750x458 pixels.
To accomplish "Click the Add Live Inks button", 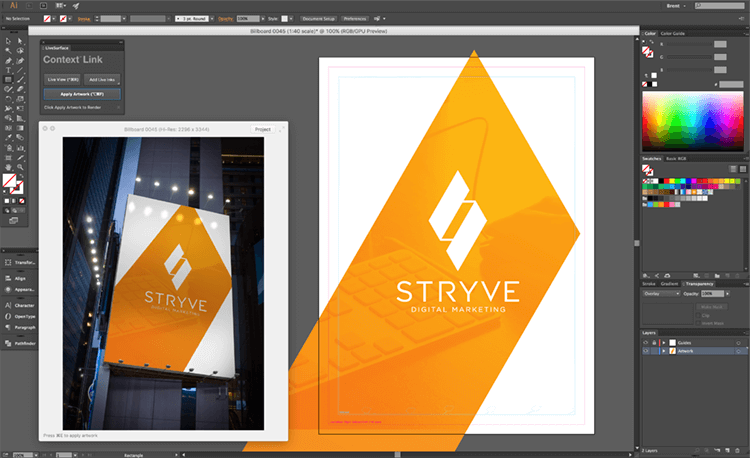I will (102, 79).
